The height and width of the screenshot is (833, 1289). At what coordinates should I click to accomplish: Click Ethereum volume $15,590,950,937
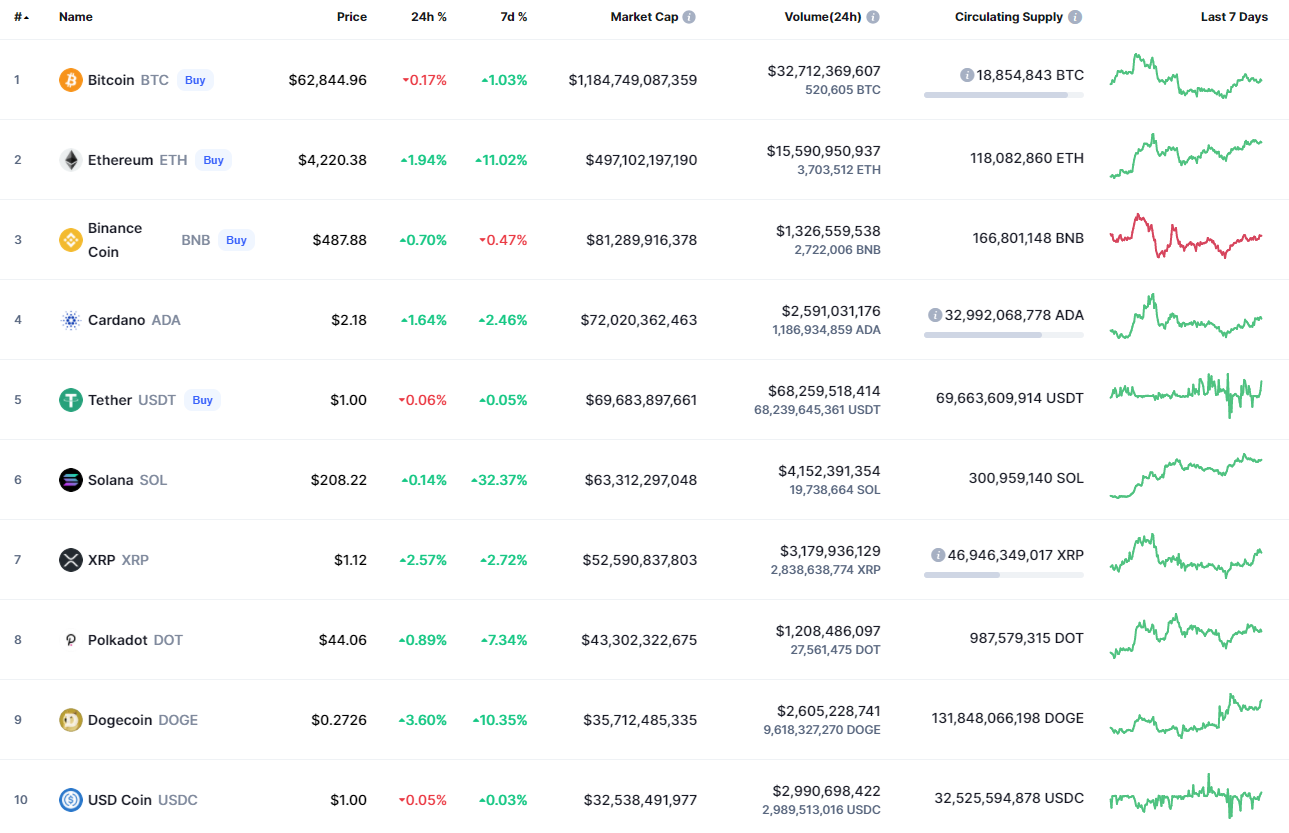pos(824,151)
